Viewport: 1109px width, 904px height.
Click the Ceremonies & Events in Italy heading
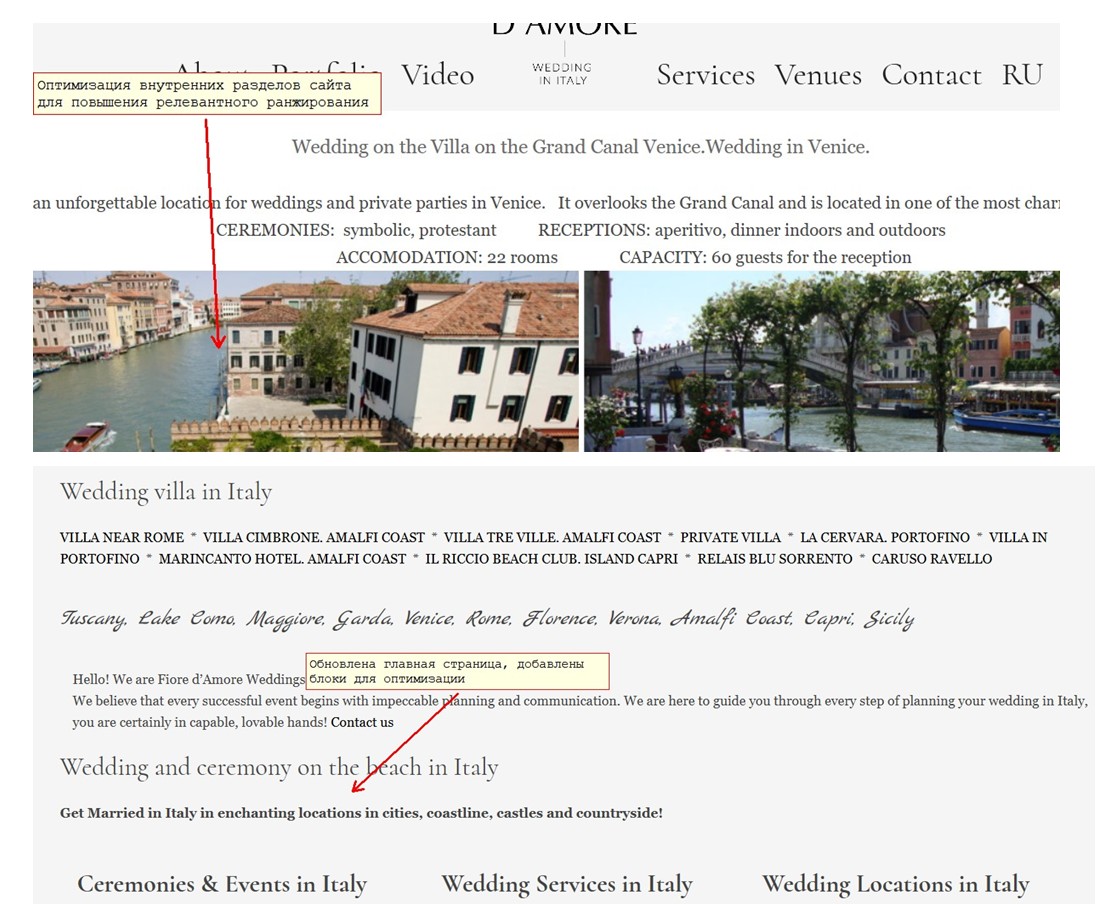tap(222, 884)
